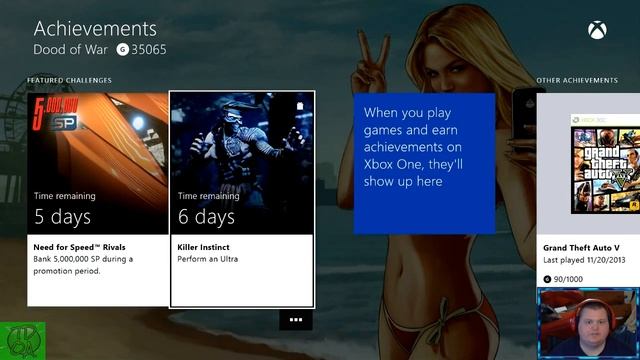Click 'Last played 11/20/2013' text
Screen dimensions: 640x360
pos(584,260)
